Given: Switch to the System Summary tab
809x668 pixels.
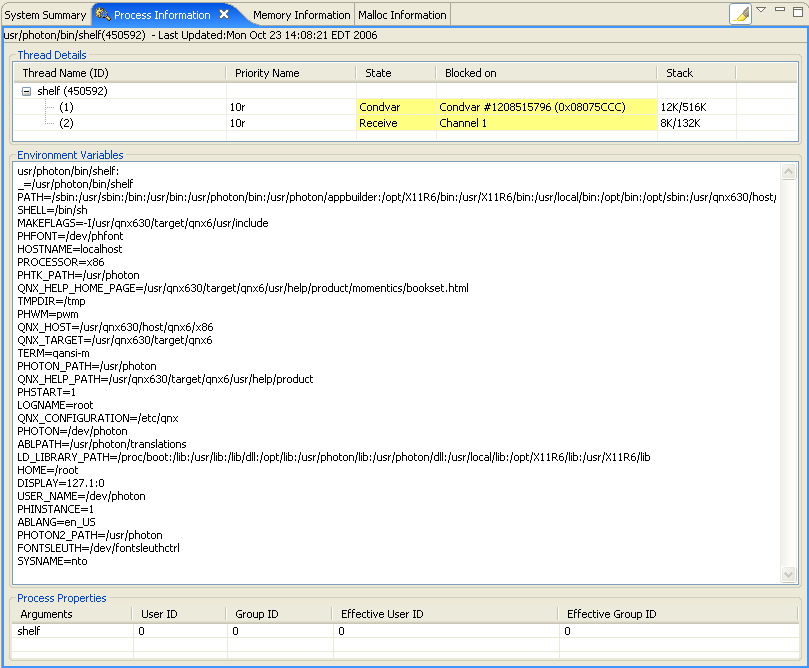Looking at the screenshot, I should coord(45,15).
